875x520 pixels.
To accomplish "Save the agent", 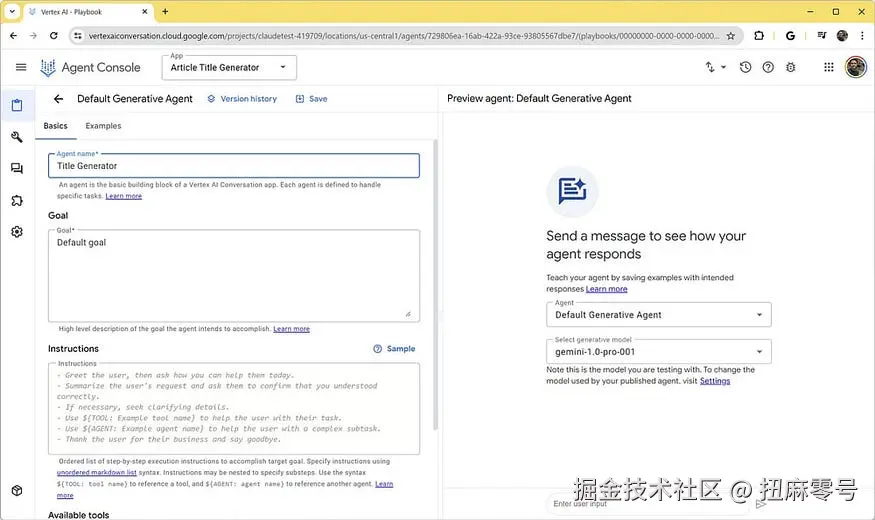I will pos(311,99).
